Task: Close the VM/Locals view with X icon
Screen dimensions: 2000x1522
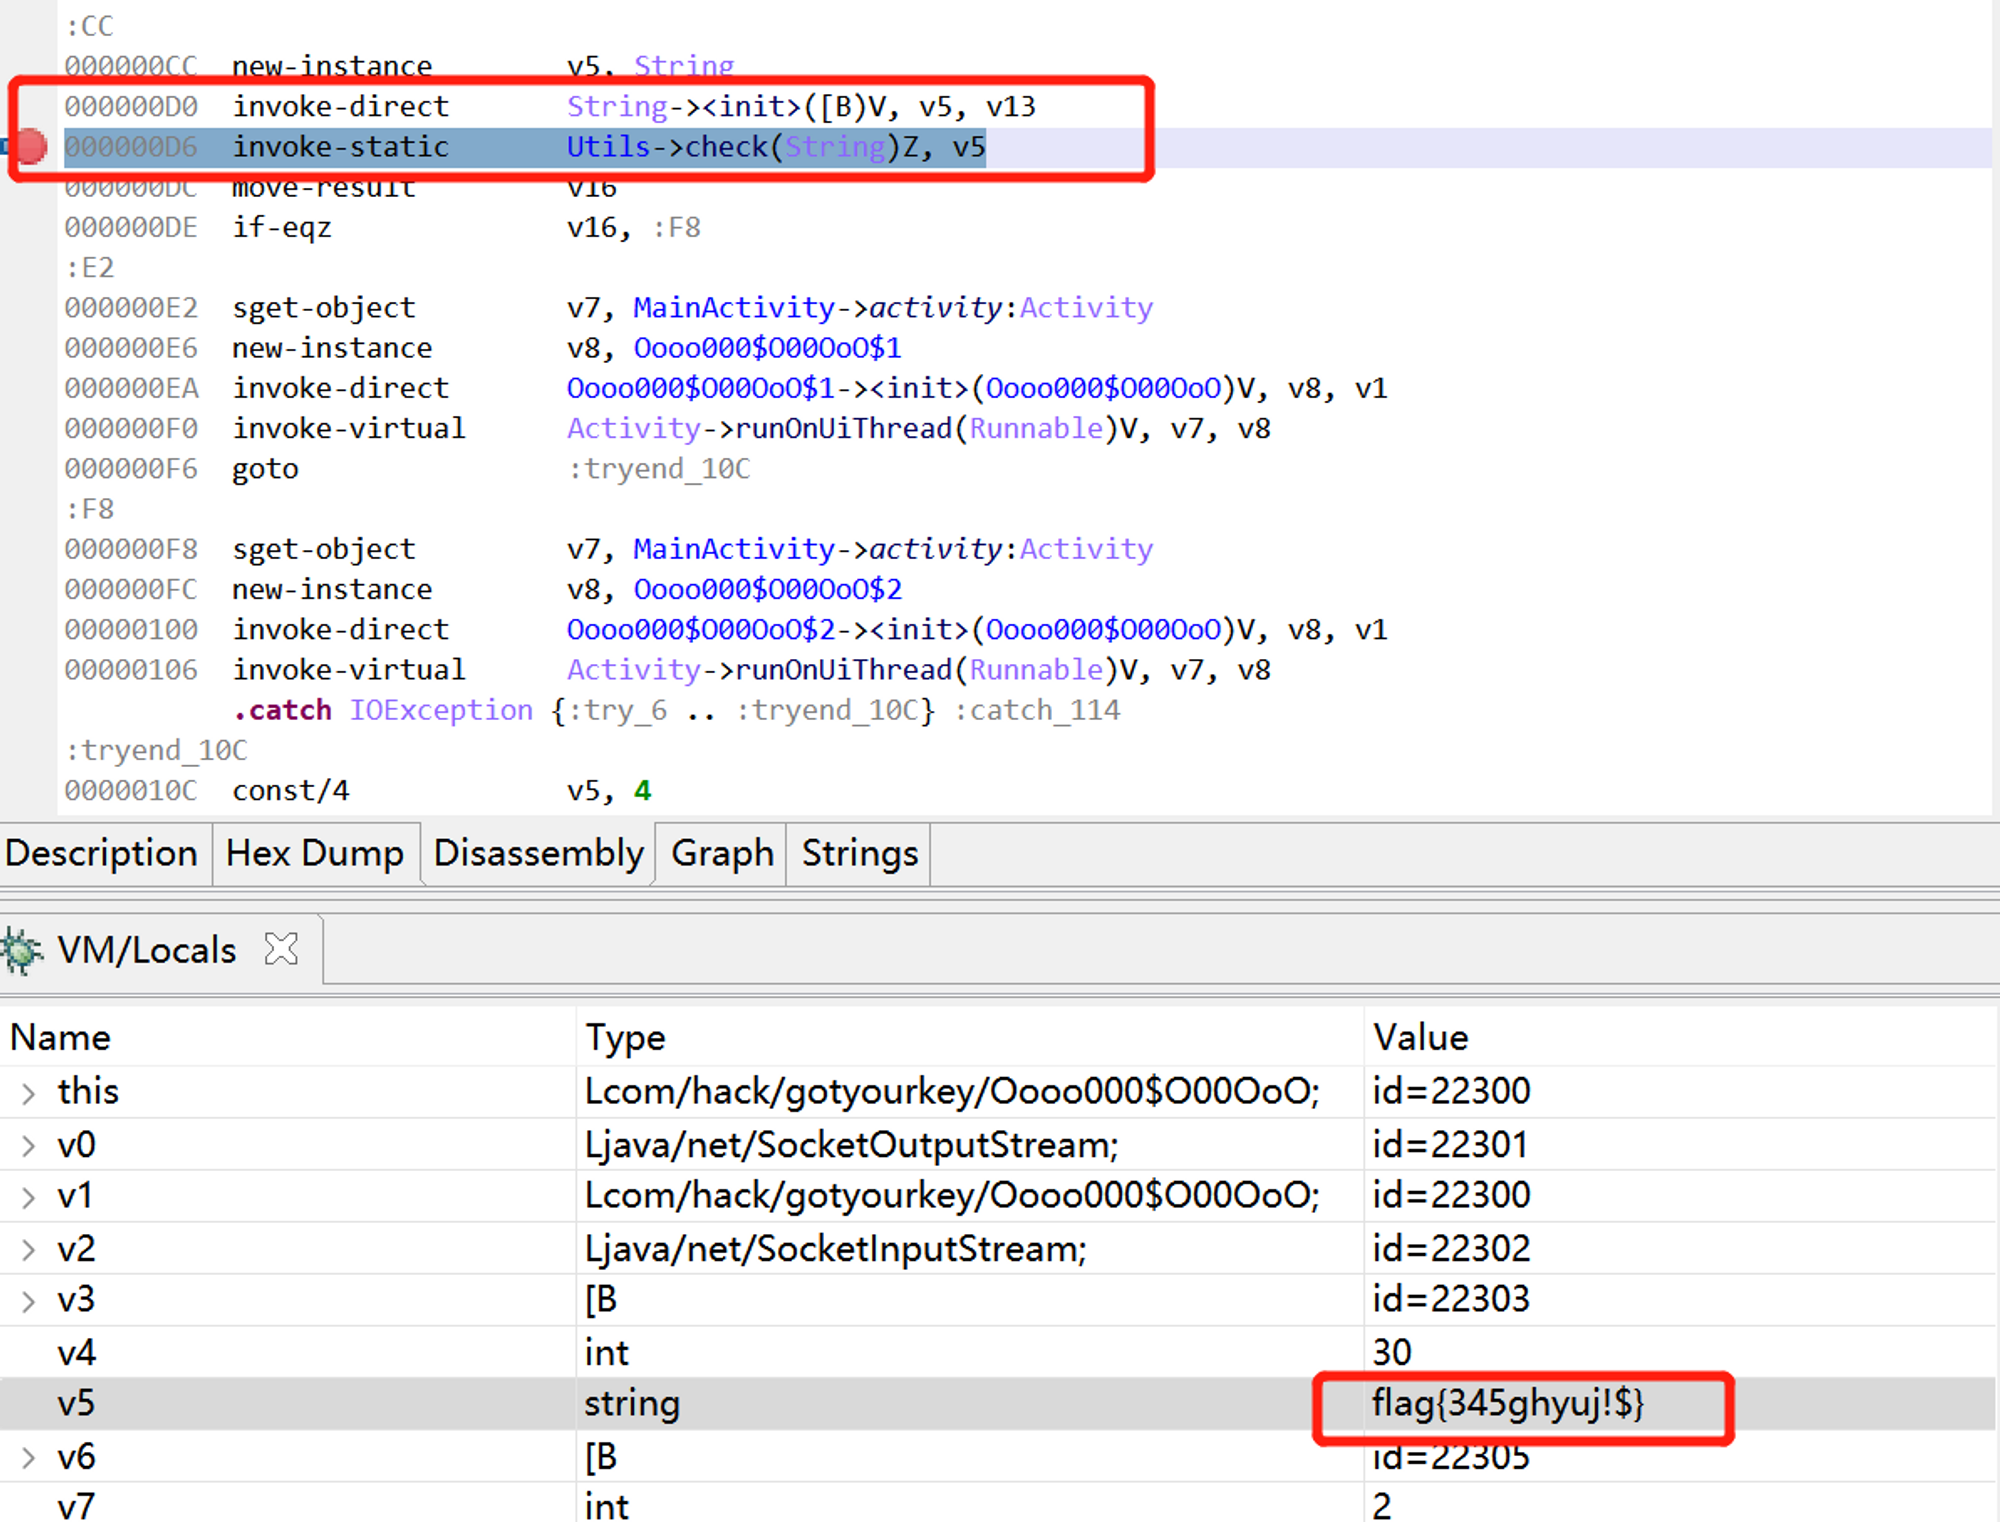Action: coord(281,949)
